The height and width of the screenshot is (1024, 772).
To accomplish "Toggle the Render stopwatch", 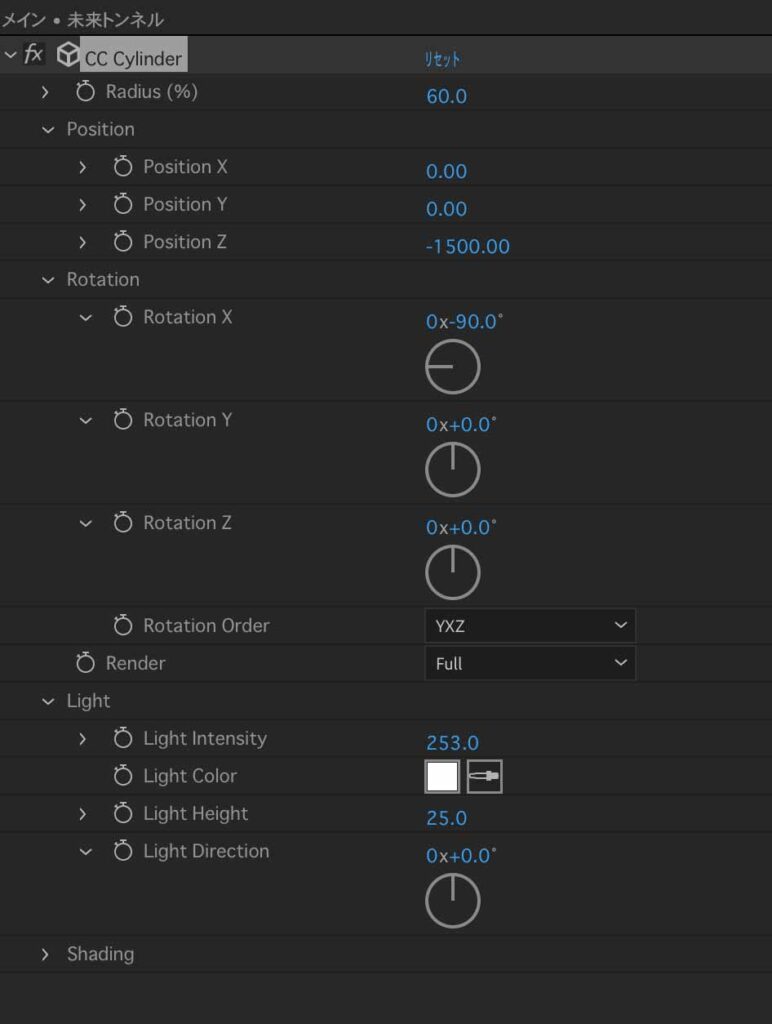I will point(85,663).
